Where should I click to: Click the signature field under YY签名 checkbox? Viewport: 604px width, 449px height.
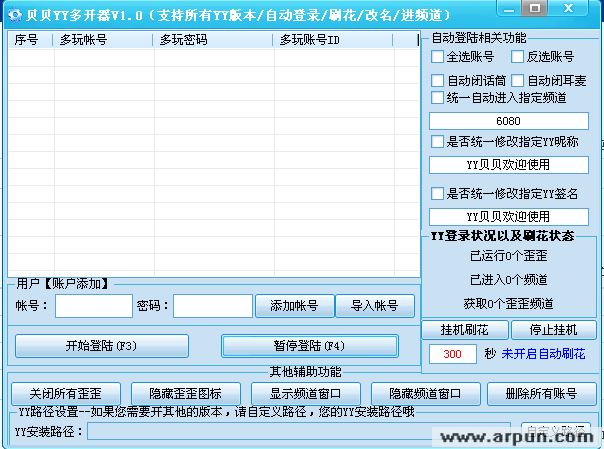click(509, 217)
